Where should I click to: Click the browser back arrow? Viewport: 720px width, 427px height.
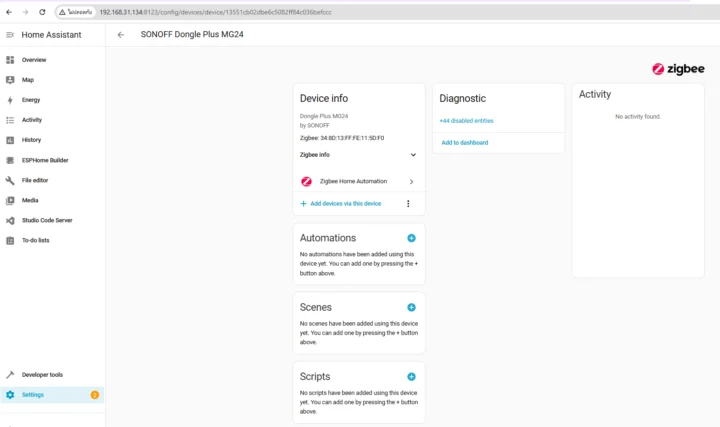coord(9,12)
